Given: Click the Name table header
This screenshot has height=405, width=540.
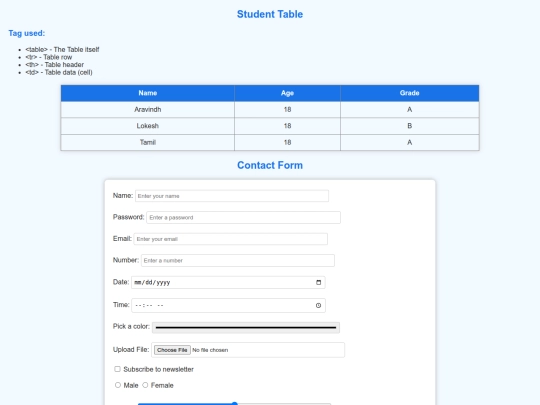Looking at the screenshot, I should tap(148, 93).
